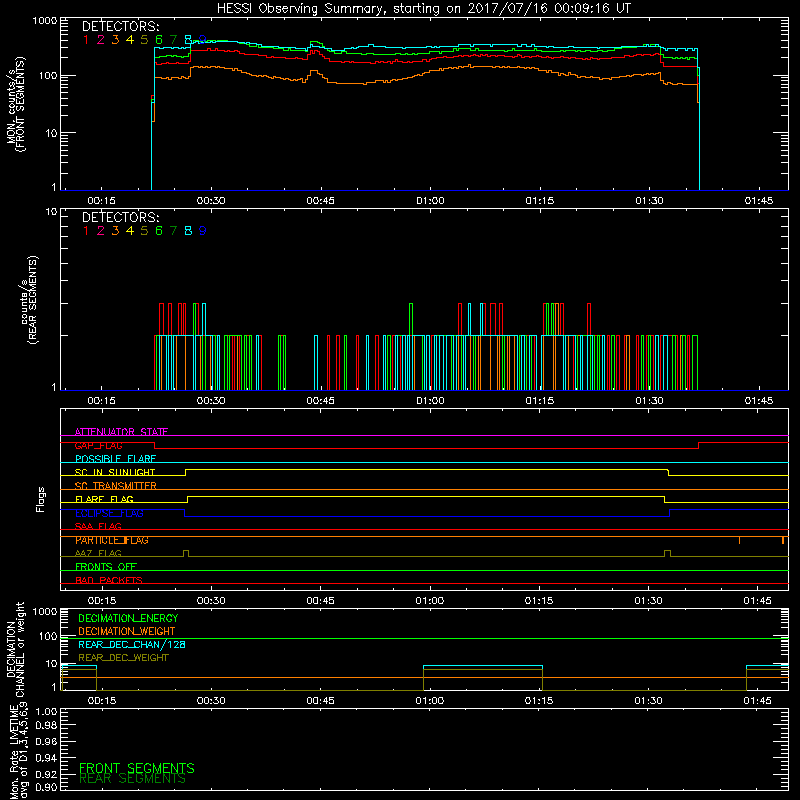Screen dimensions: 800x800
Task: Click the dim olive AAZ_FLAG label
Action: 98,553
